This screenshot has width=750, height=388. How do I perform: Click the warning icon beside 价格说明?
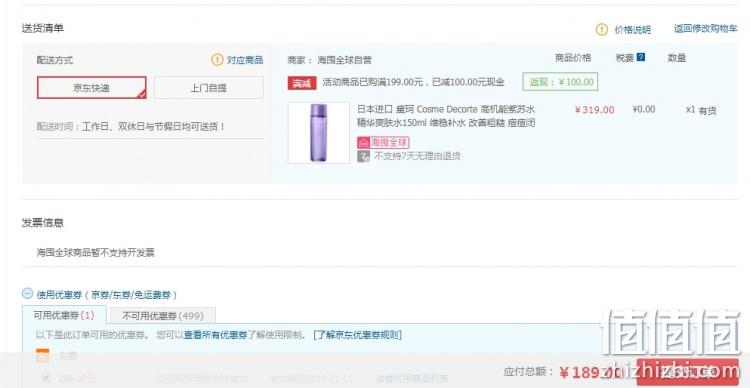pos(602,29)
